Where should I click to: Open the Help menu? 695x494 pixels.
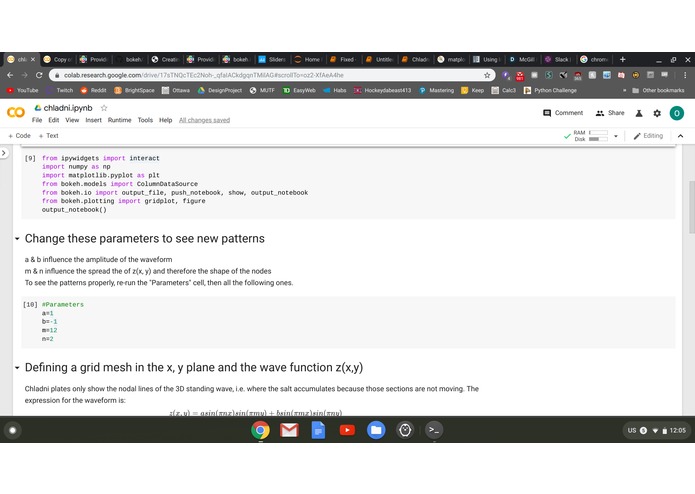click(x=165, y=120)
